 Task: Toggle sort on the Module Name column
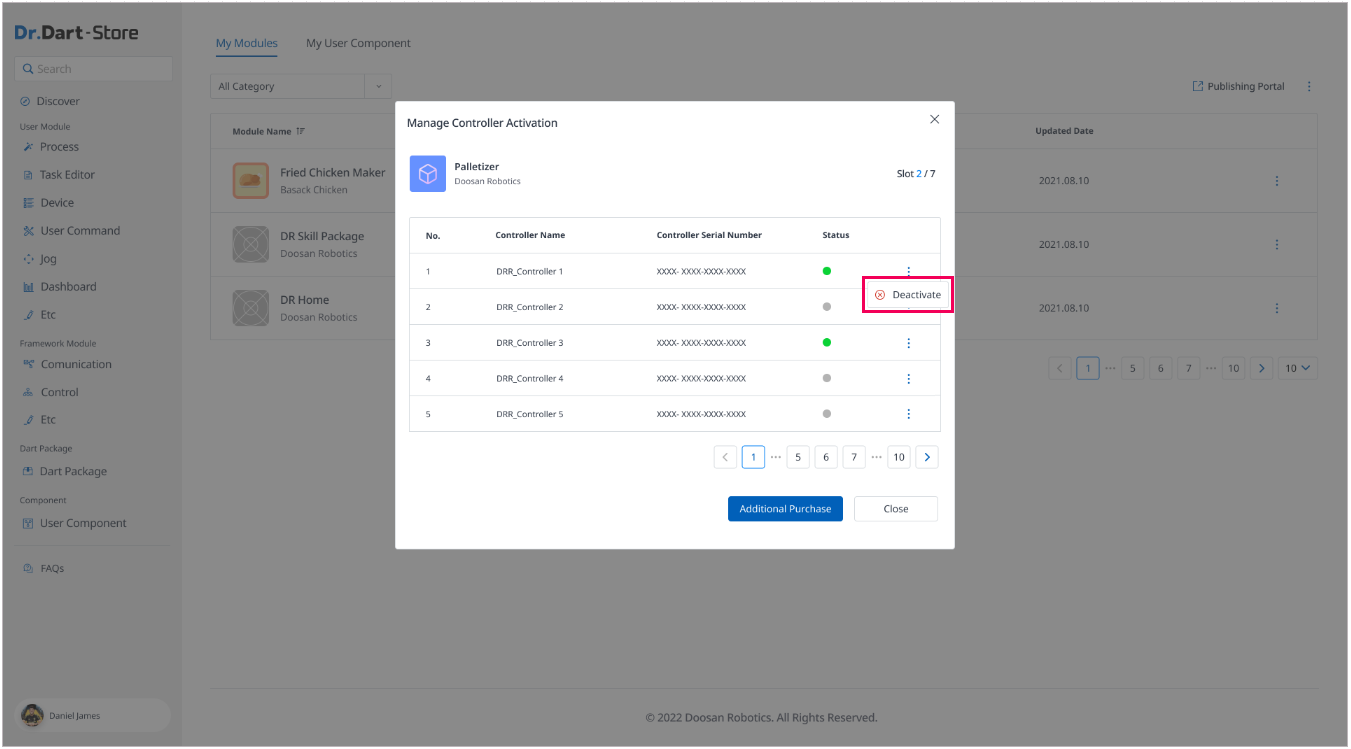300,132
